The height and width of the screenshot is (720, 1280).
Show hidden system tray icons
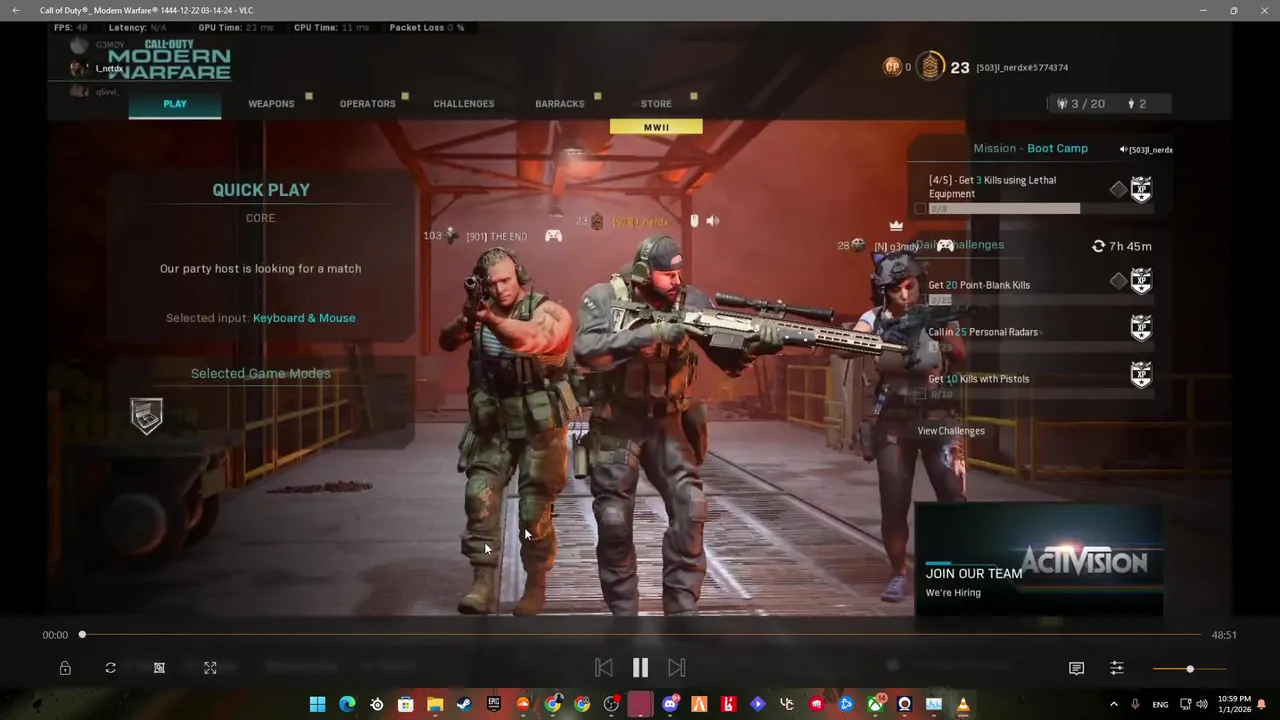[x=1113, y=704]
